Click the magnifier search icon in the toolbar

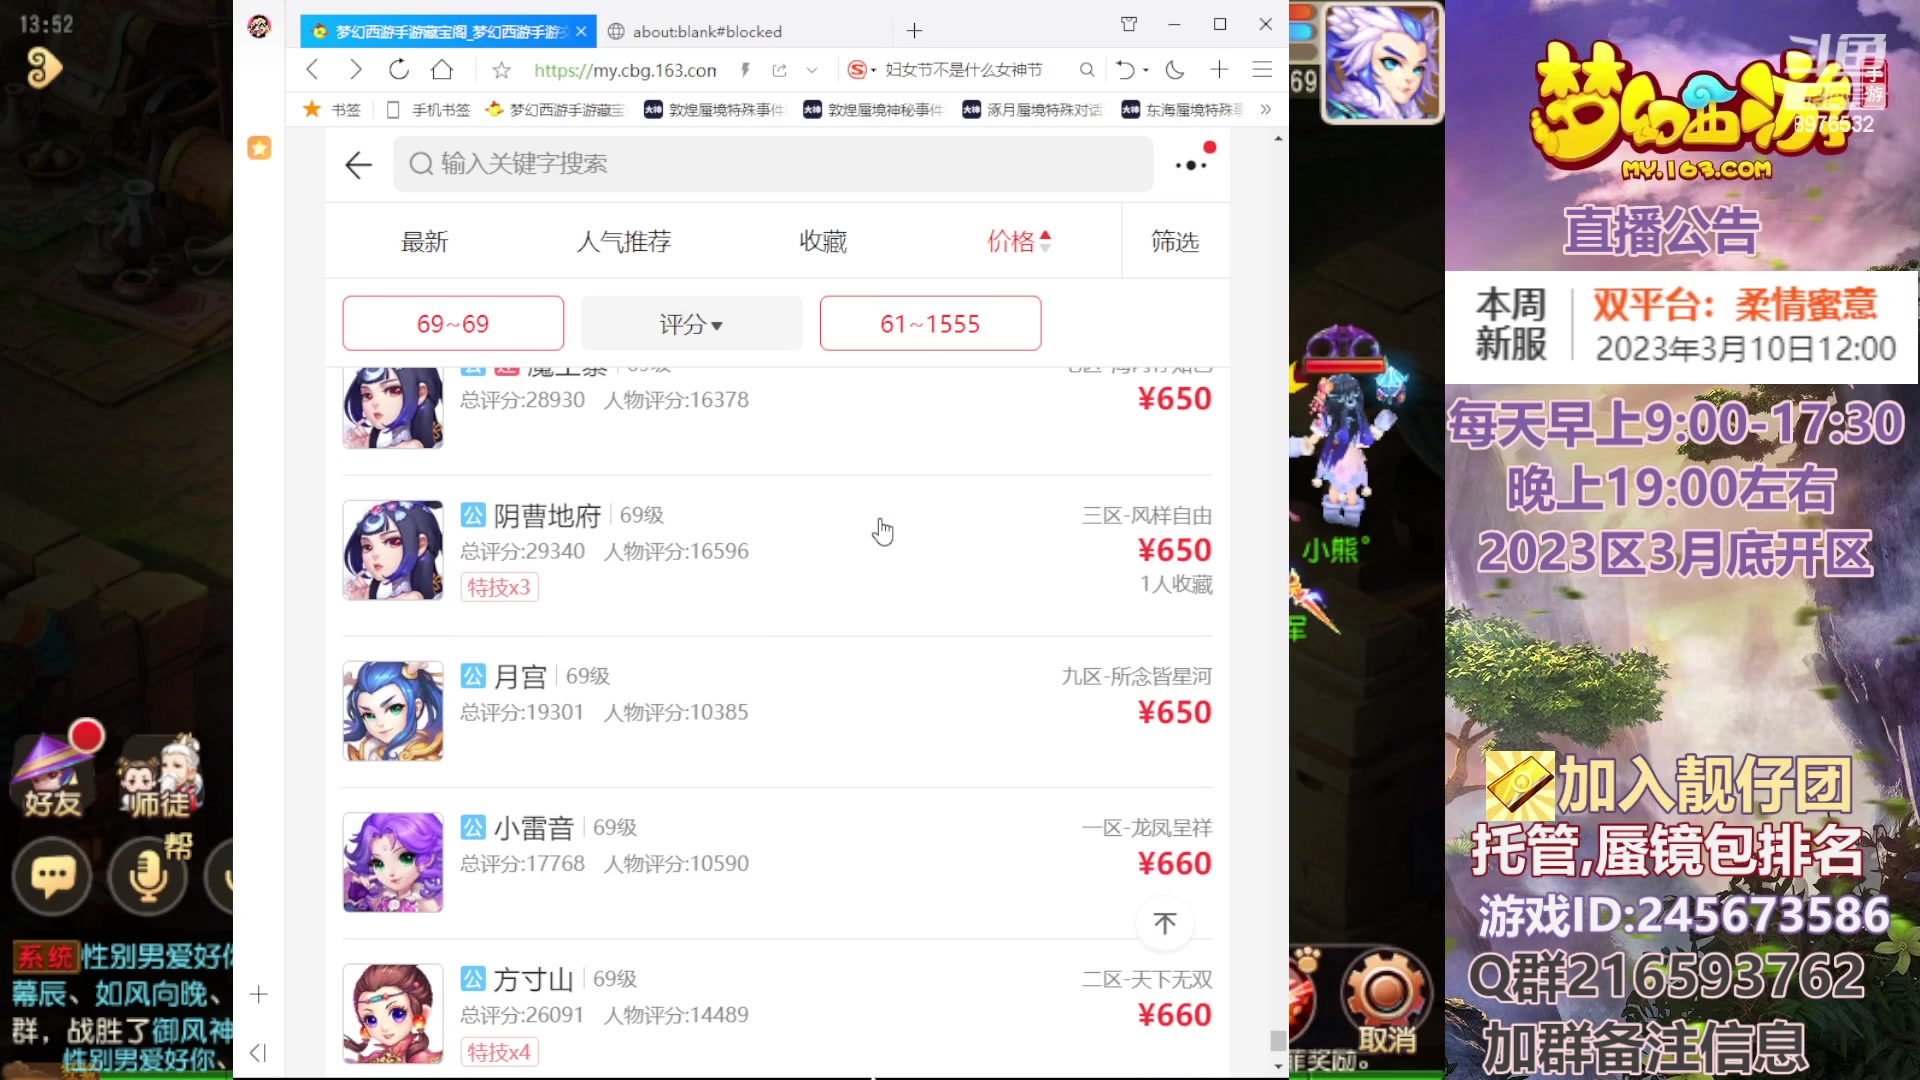pyautogui.click(x=1087, y=69)
